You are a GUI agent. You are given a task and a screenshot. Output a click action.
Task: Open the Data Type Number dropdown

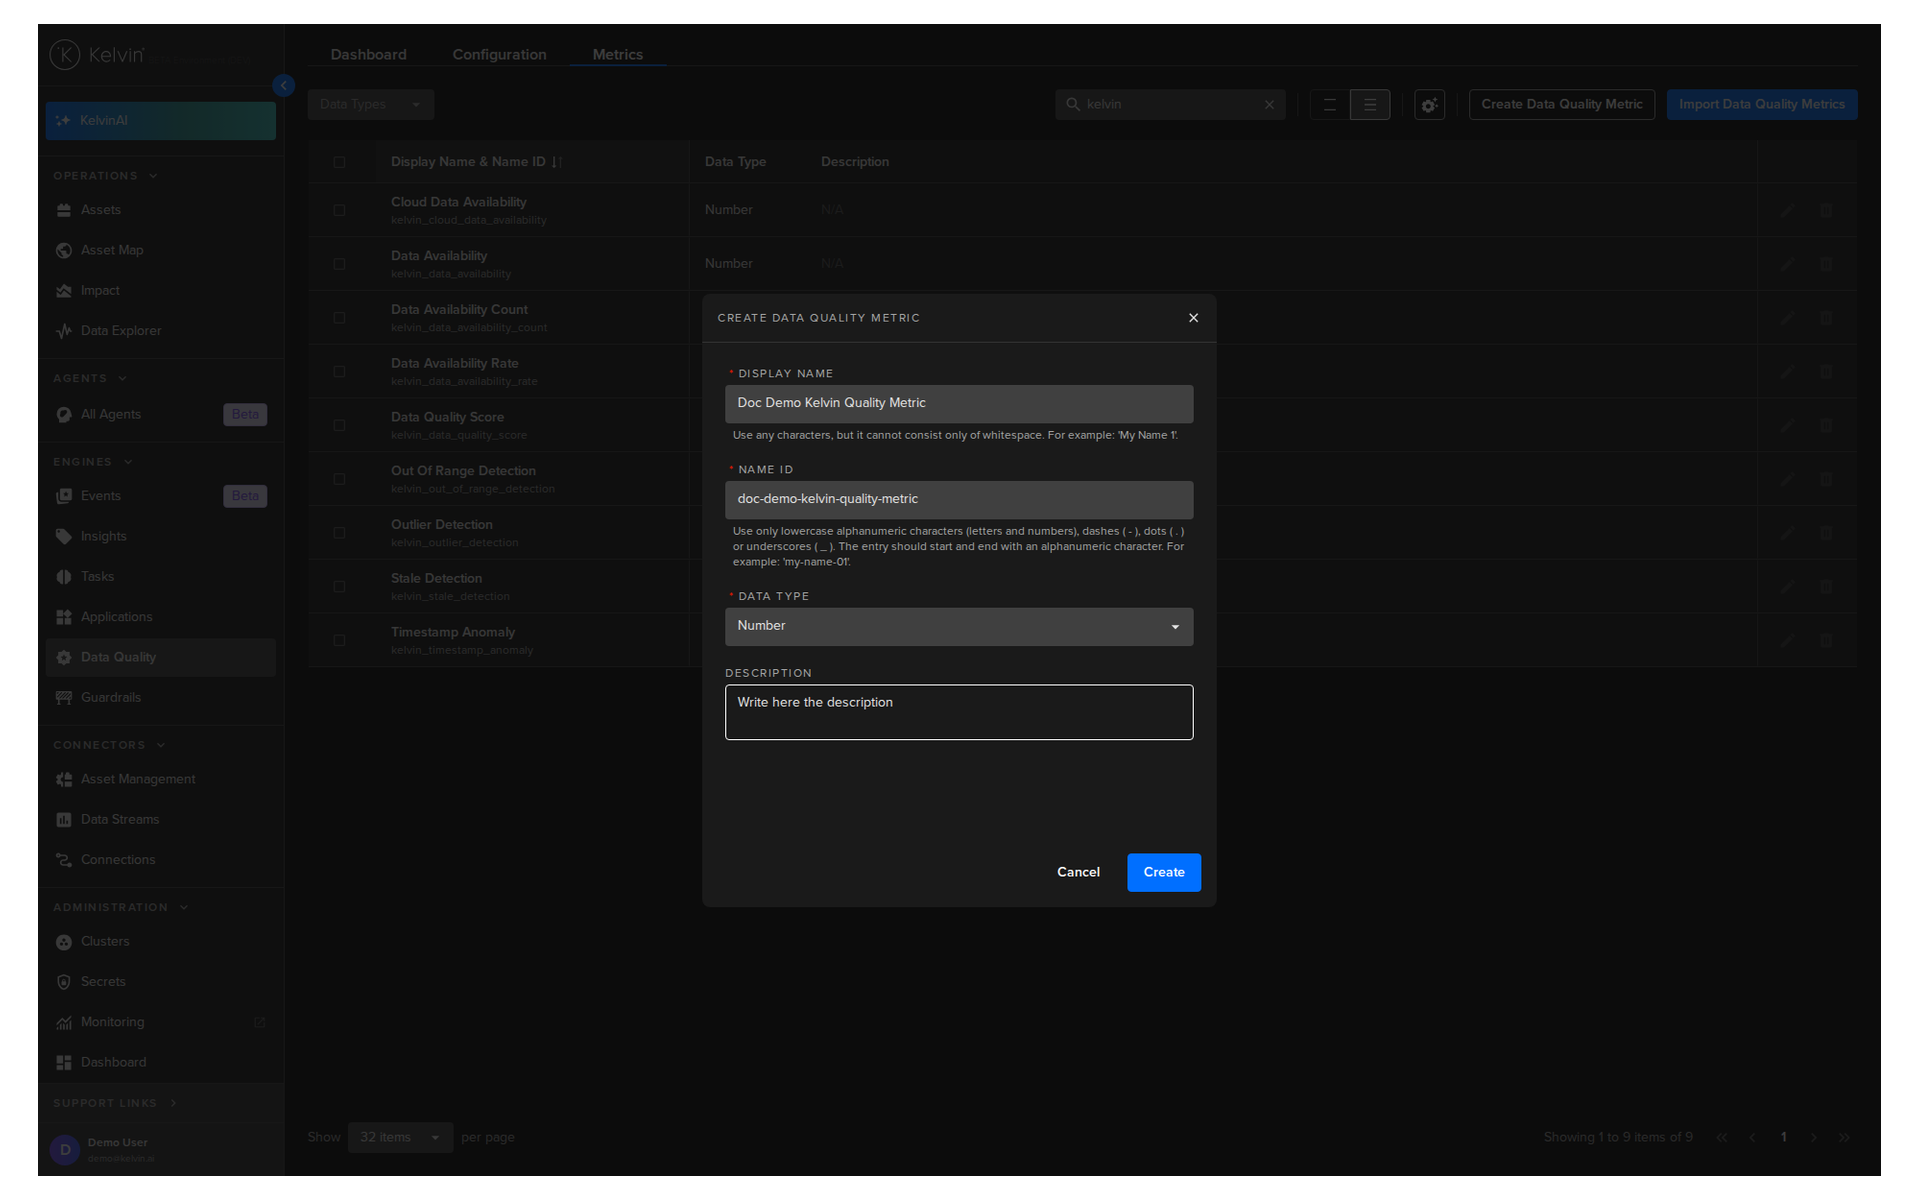point(959,627)
